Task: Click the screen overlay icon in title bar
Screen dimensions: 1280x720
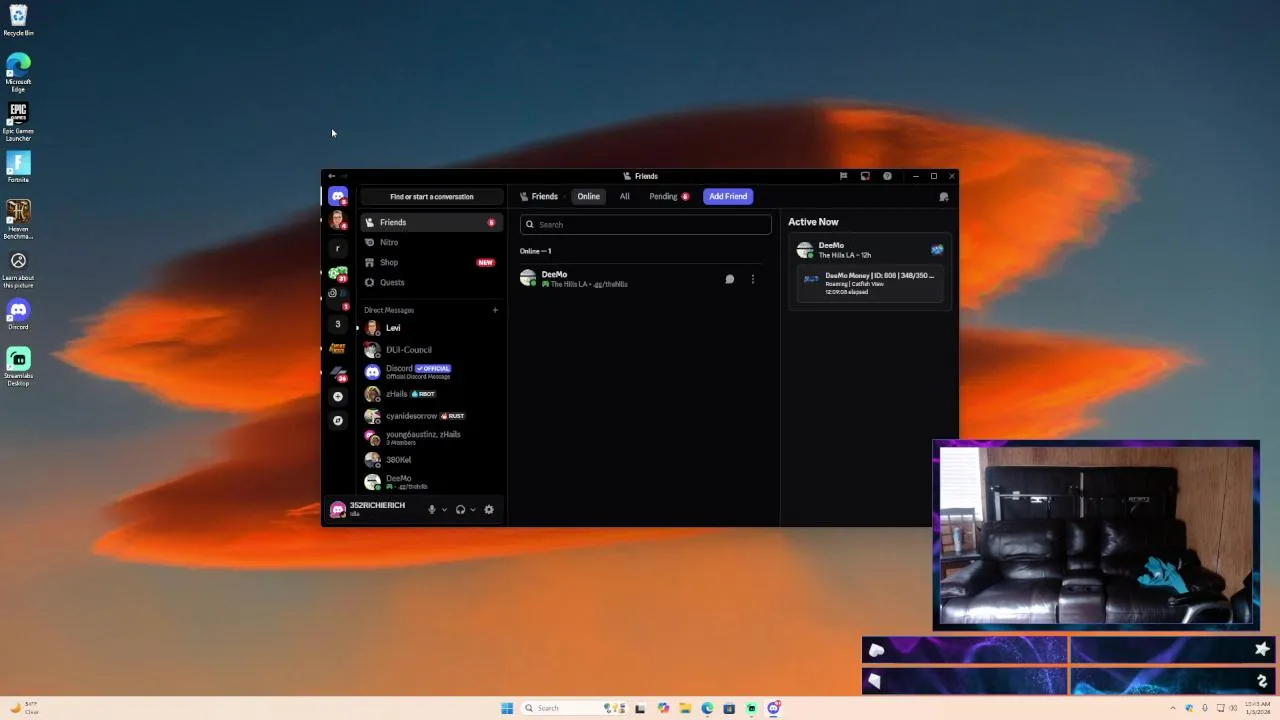Action: coord(865,176)
